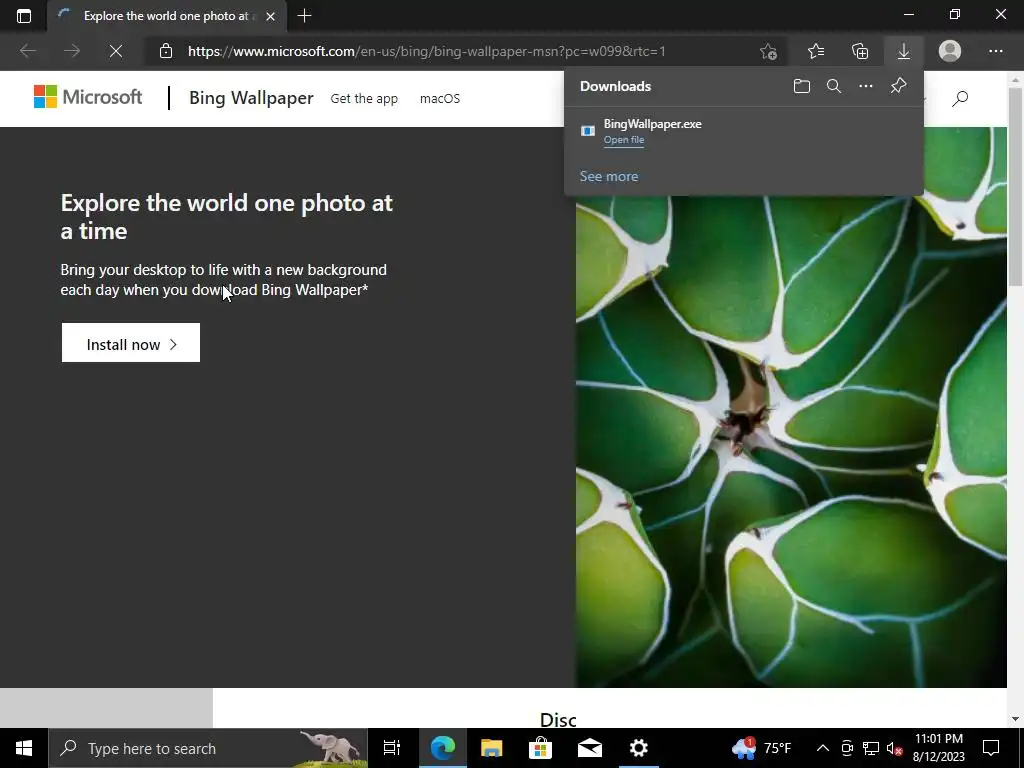Close the Explore the world tab
Screen dimensions: 1024x768
click(270, 16)
